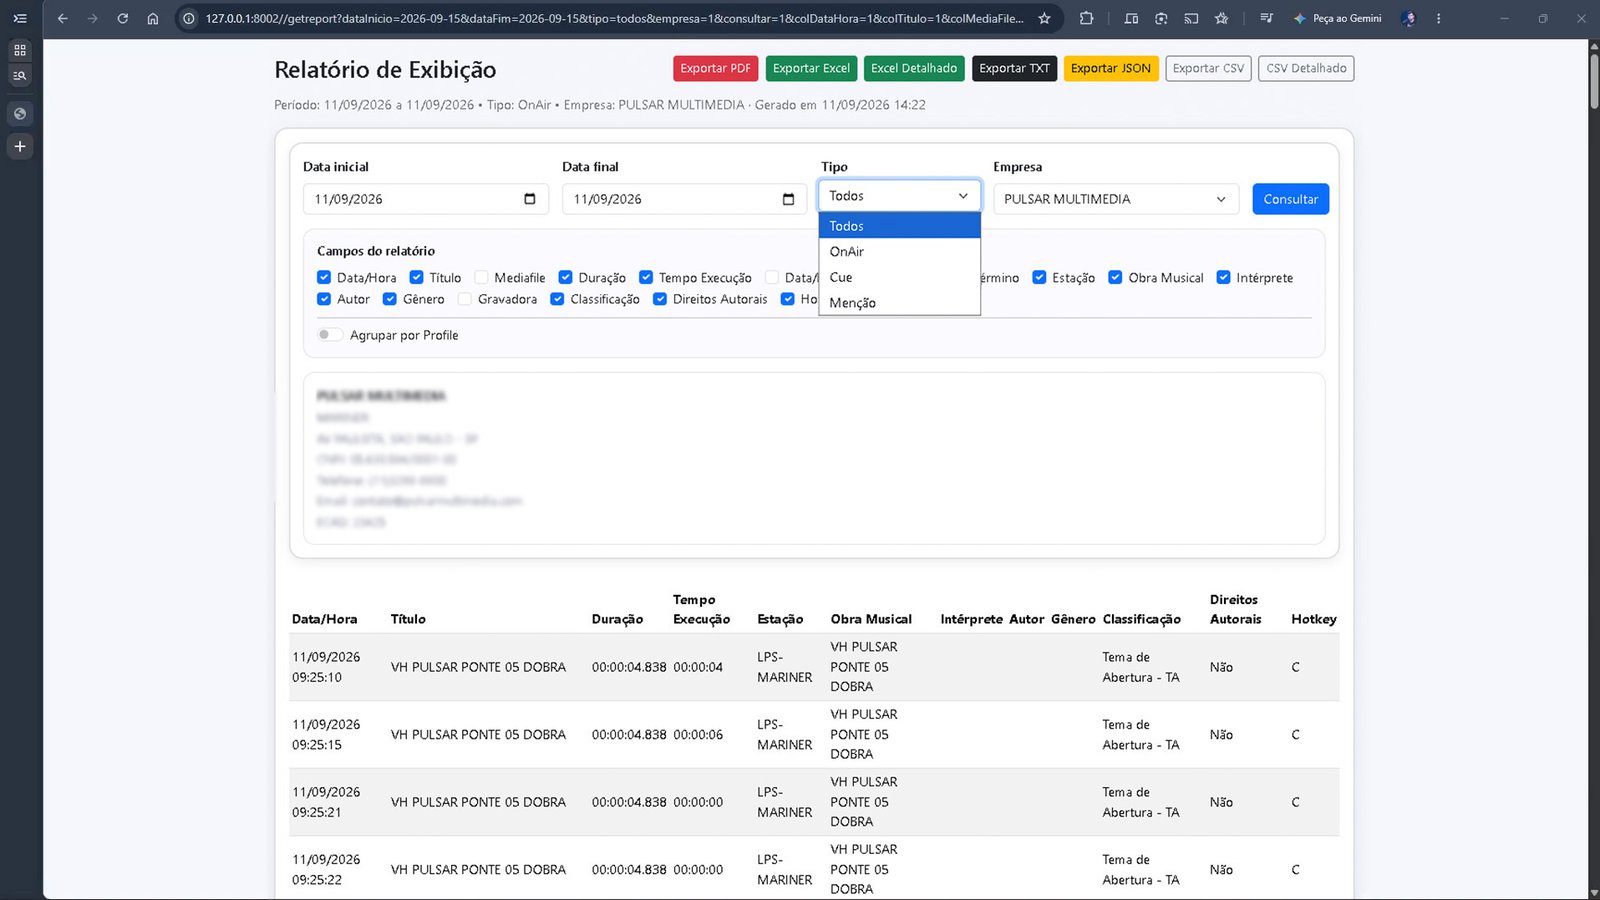Click the Peça ao Gemini button
The height and width of the screenshot is (900, 1600).
click(1338, 18)
